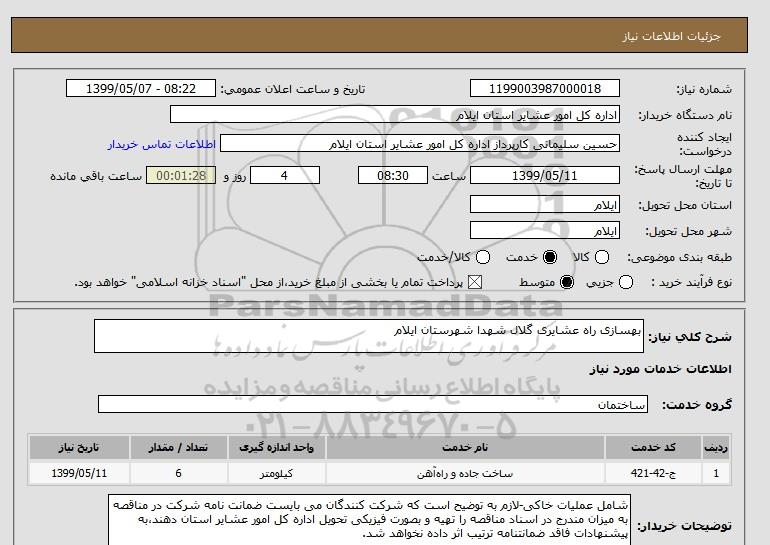Viewport: 770px width, 545px height.
Task: Click the ساعت باقی مانده label
Action: click(96, 176)
